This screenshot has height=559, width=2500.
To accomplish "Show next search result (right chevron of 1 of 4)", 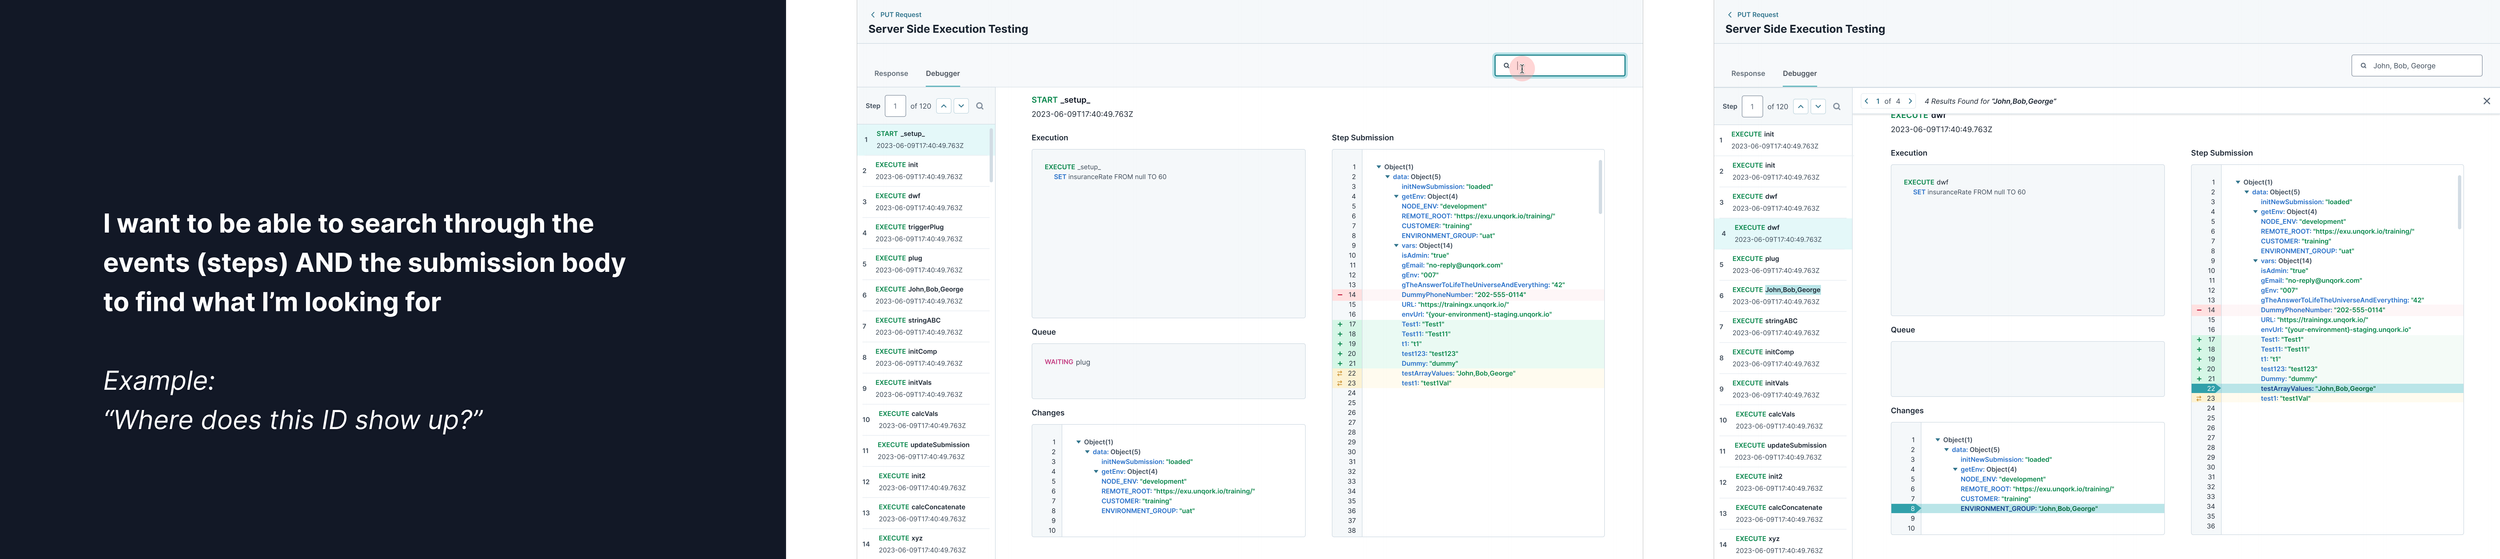I will (x=1910, y=101).
